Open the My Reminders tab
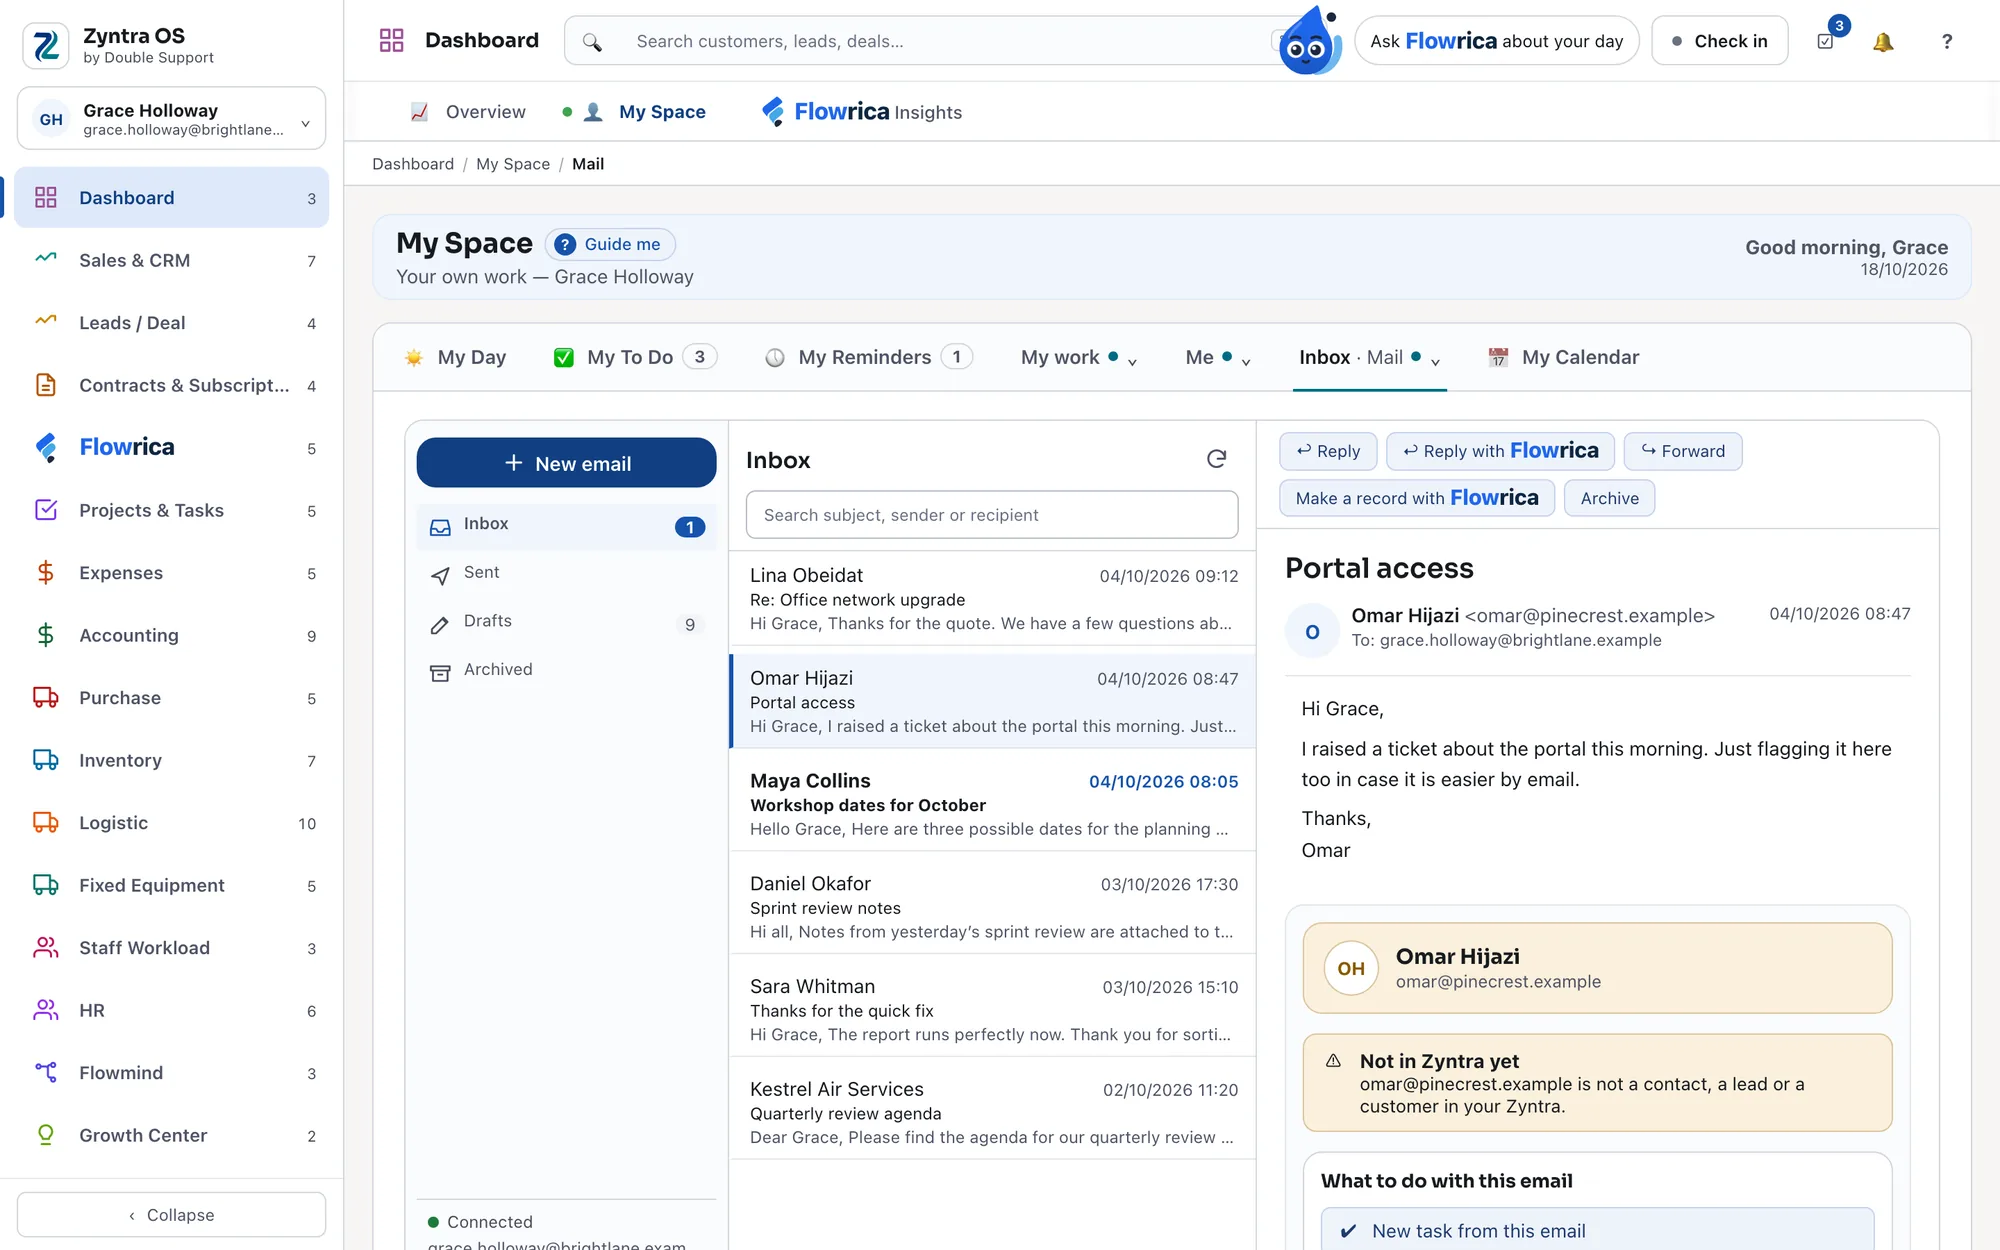Image resolution: width=2000 pixels, height=1250 pixels. 868,357
